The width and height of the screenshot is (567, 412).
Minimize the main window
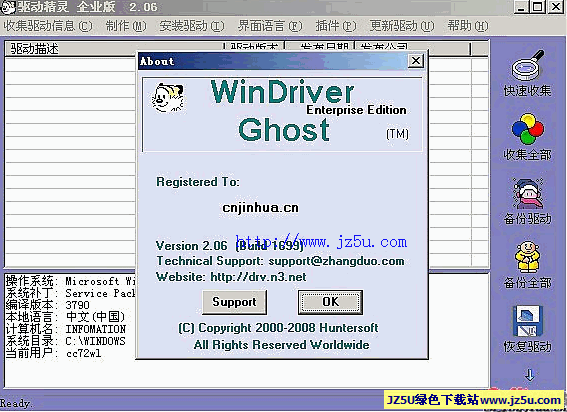coord(521,7)
